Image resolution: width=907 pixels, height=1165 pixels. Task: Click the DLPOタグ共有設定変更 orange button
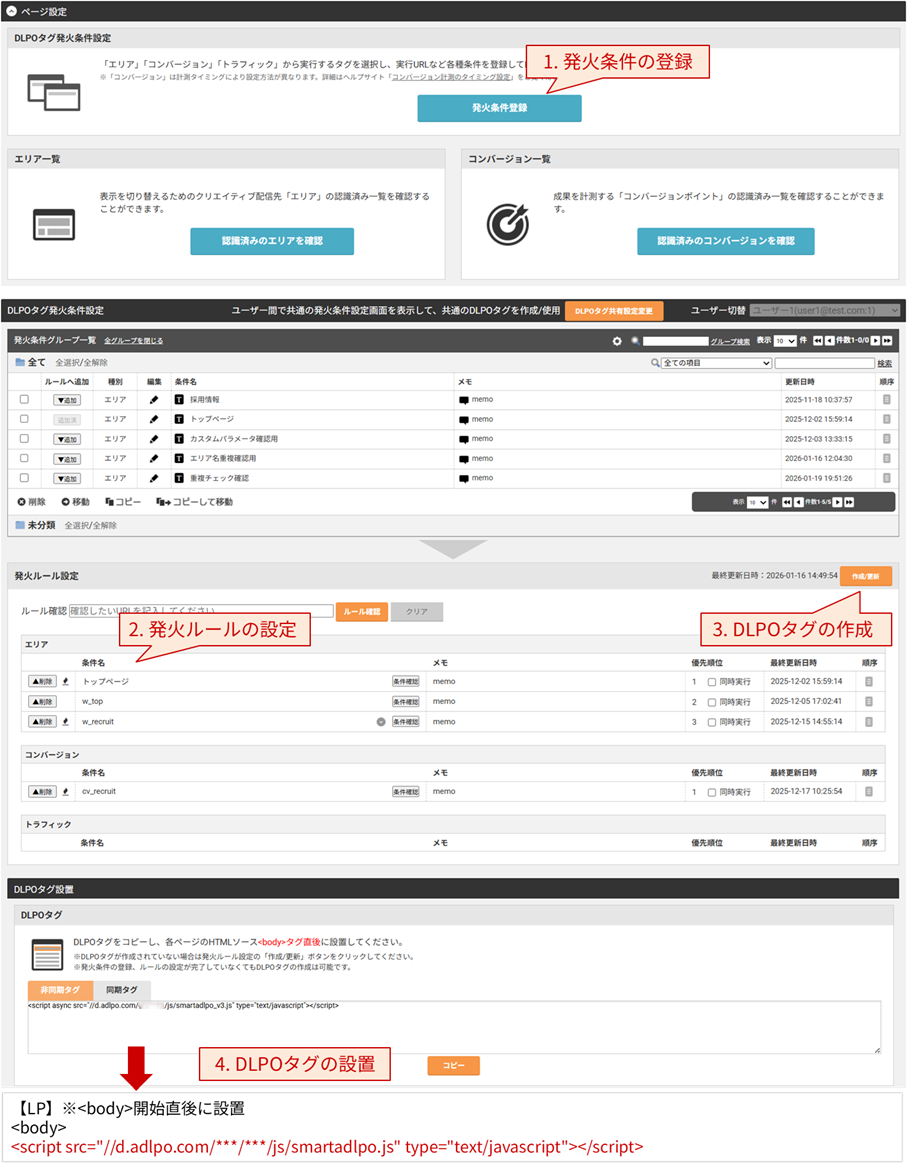pos(614,311)
